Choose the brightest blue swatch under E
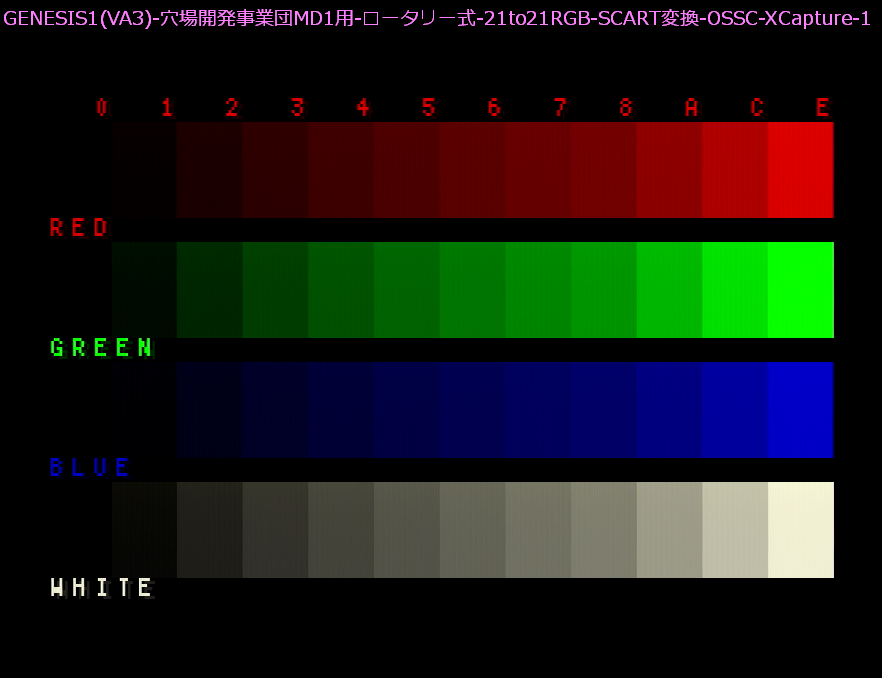882x678 pixels. (x=800, y=410)
